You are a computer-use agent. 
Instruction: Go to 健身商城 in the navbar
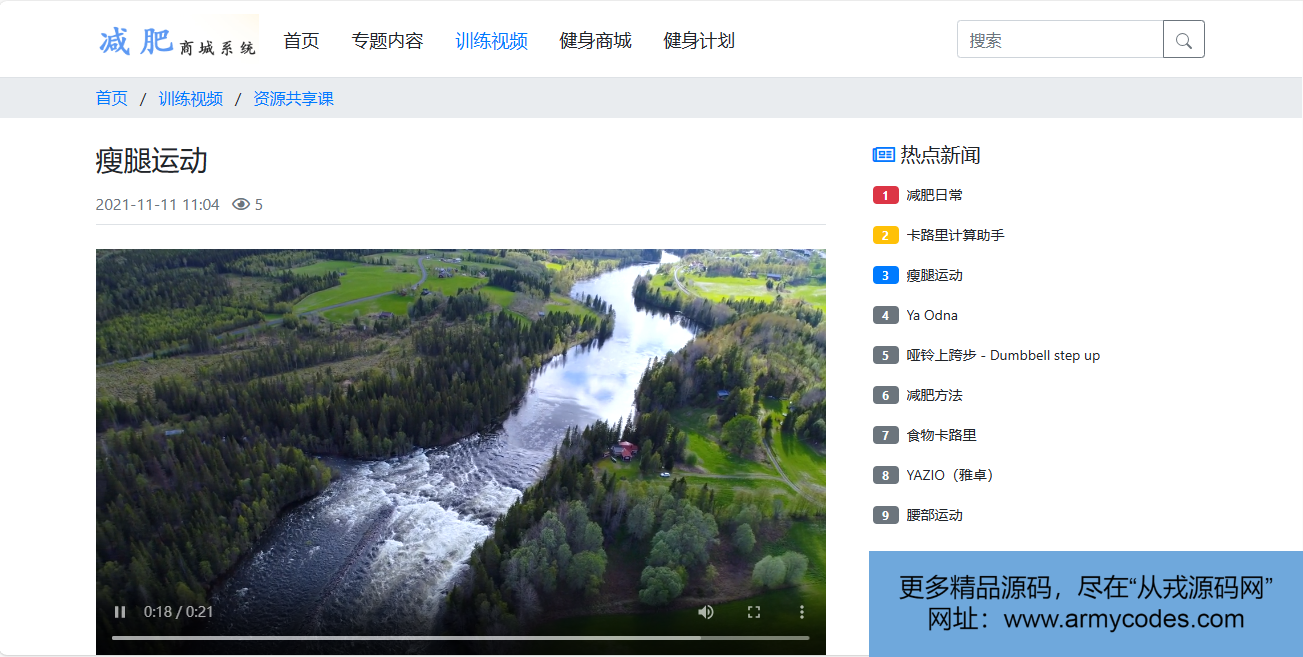(595, 41)
